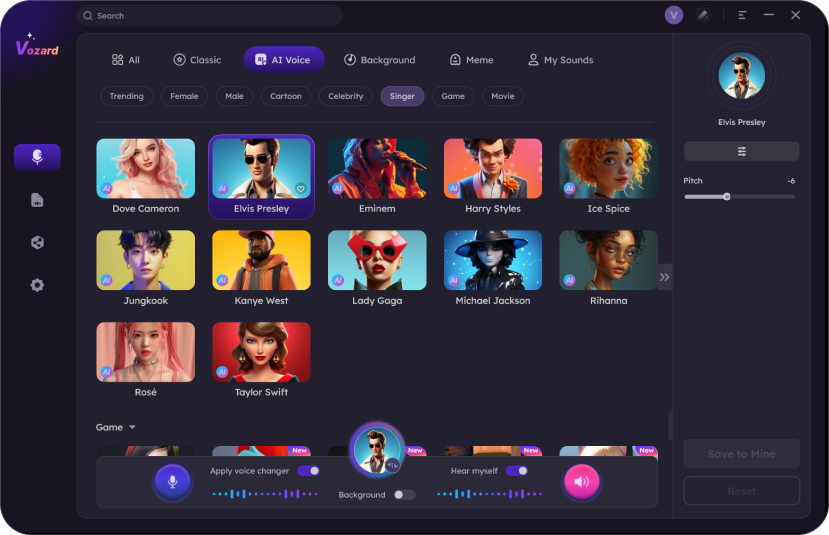Viewport: 829px width, 535px height.
Task: Disable the Apply voice changer toggle
Action: tap(308, 470)
